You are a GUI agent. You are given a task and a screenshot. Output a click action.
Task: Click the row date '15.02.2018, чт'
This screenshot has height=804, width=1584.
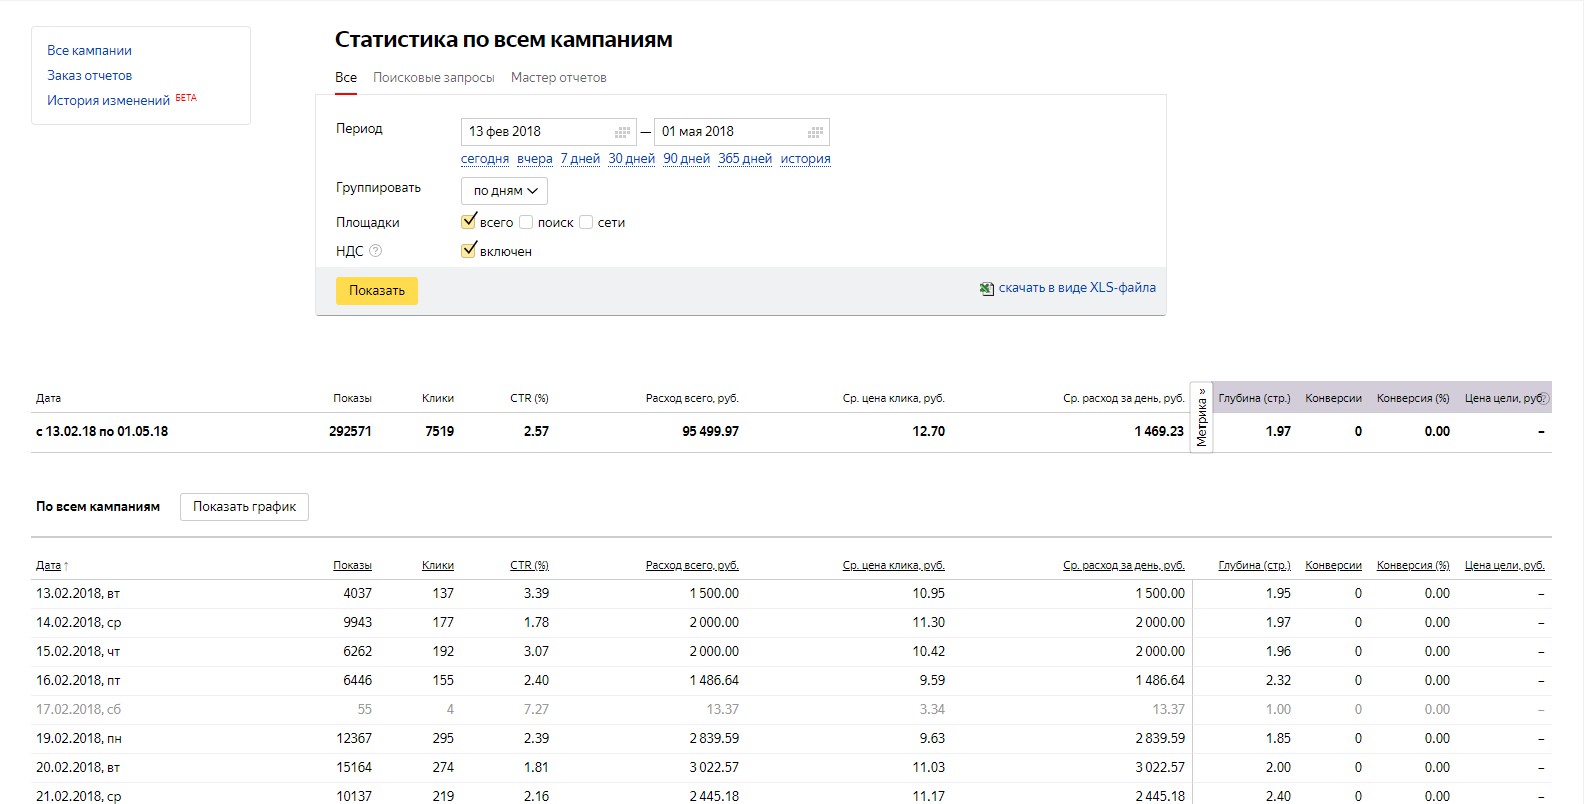pyautogui.click(x=78, y=651)
